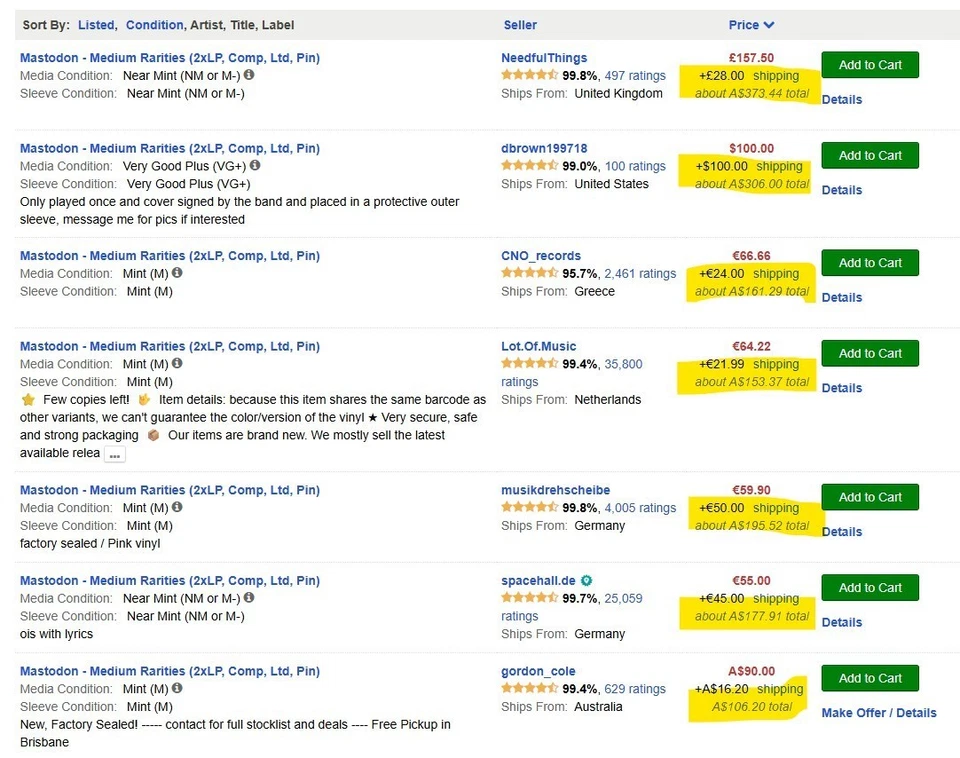Sort listings by Price column chevron
960x758 pixels.
coord(768,25)
